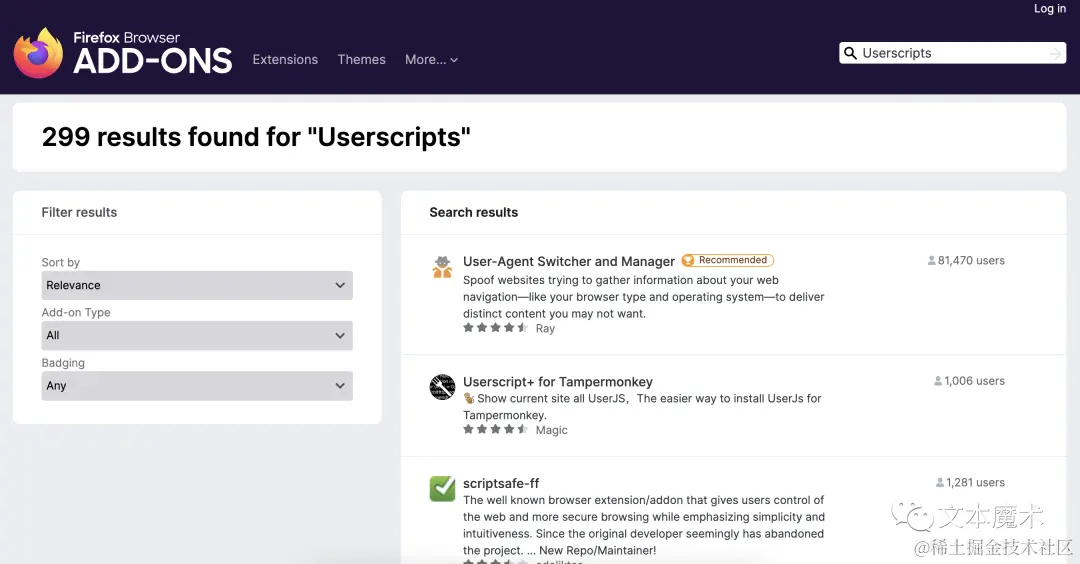Screen dimensions: 1080x564
Task: Click the User-Agent Switcher description text
Action: [643, 297]
